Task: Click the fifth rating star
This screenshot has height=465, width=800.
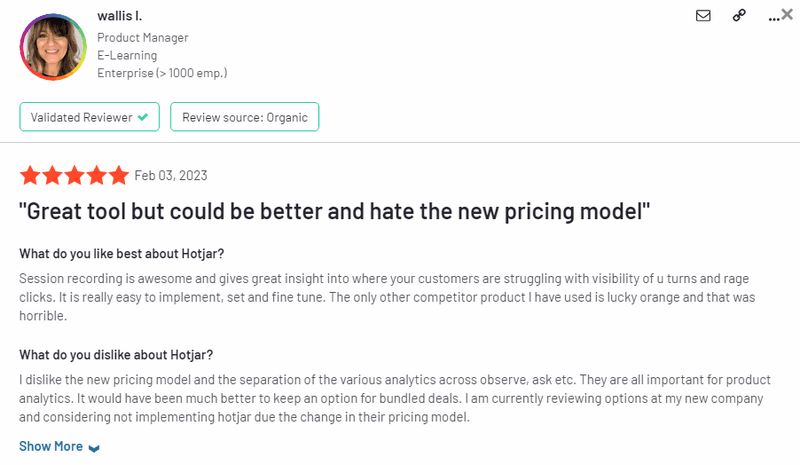Action: pos(119,176)
